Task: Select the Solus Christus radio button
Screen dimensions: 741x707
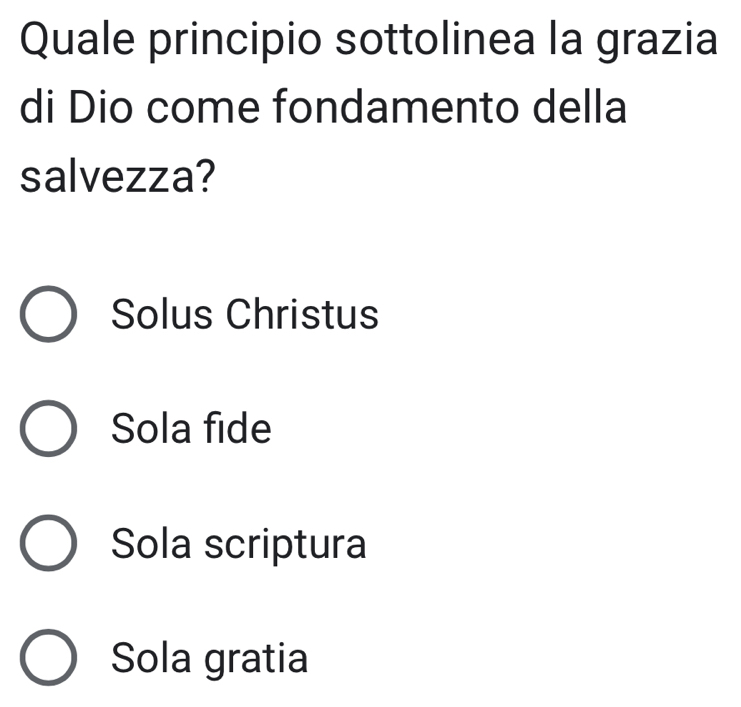Action: [47, 316]
